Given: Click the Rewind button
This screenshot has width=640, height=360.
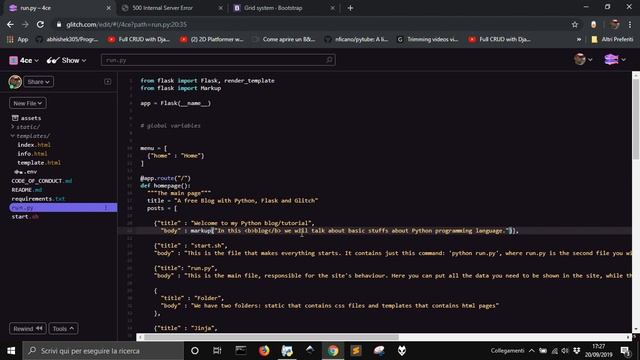Looking at the screenshot, I should point(28,329).
